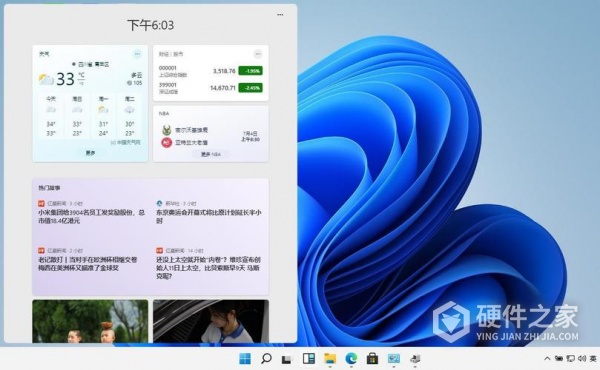Screen dimensions: 600x370
Task: Click the 周二 forecast column label
Action: [129, 99]
